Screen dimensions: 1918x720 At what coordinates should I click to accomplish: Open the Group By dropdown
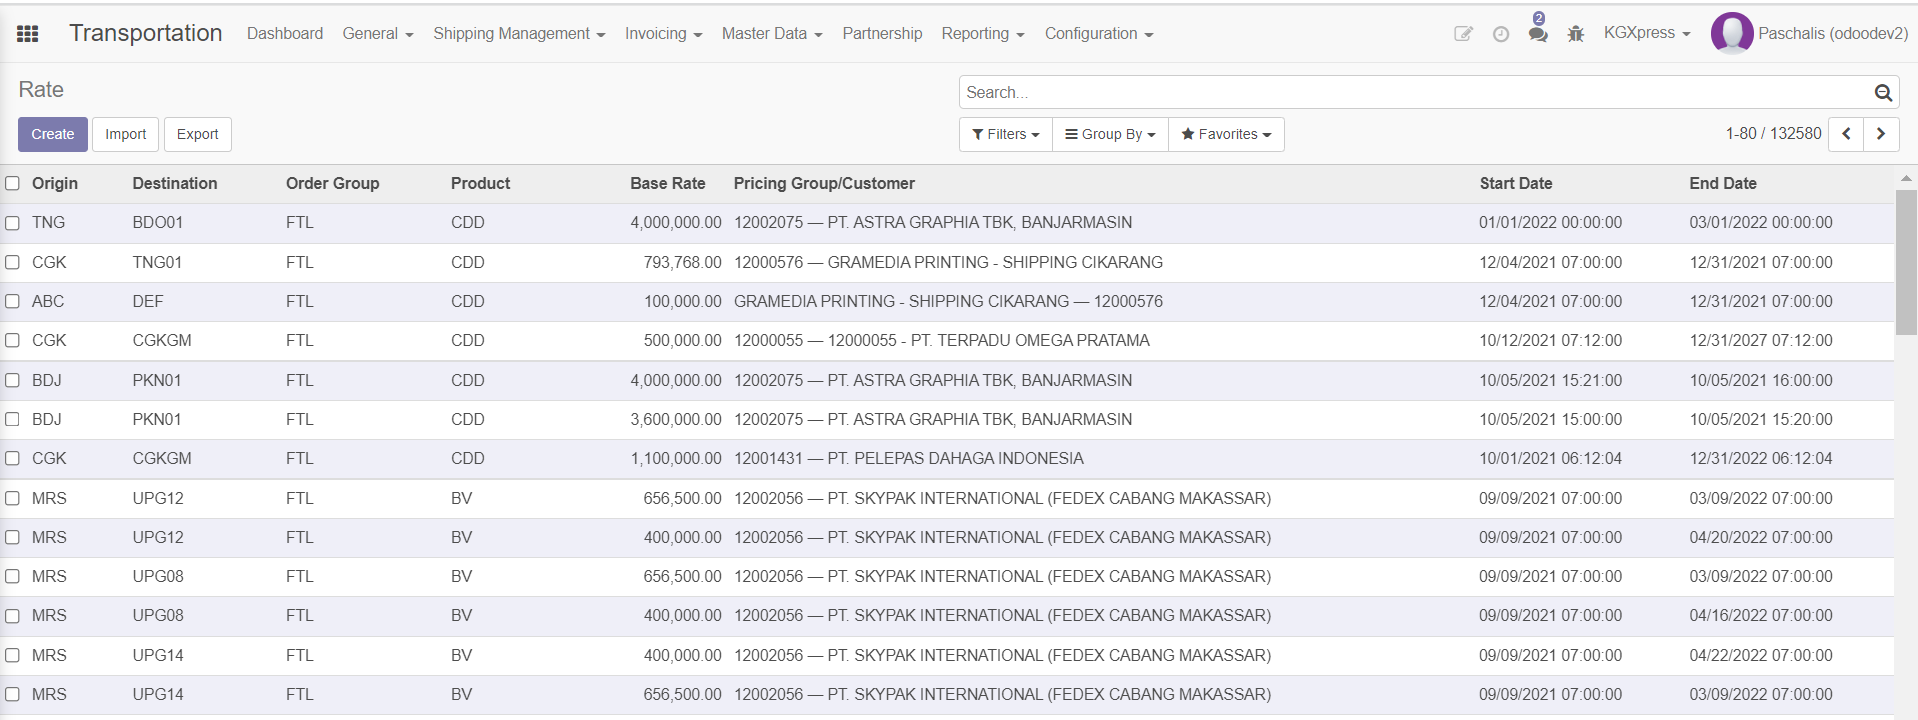click(1110, 134)
